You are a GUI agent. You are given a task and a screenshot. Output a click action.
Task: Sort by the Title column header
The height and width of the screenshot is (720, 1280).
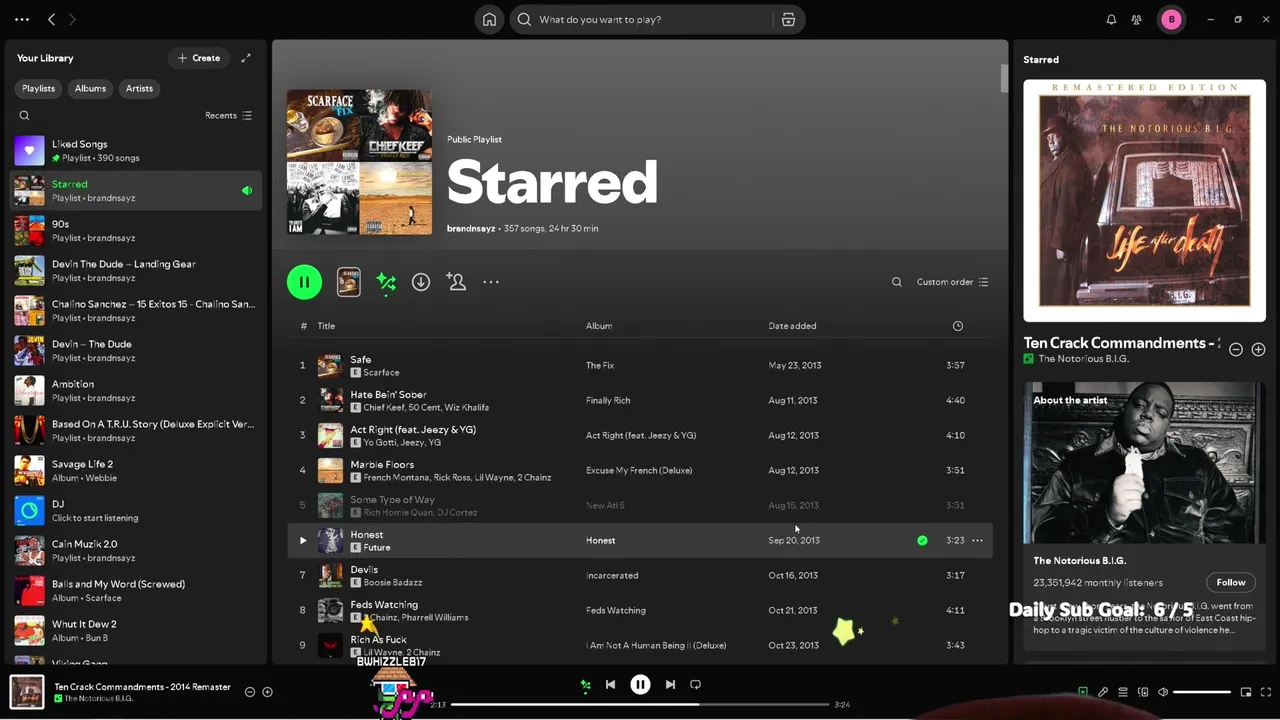click(326, 326)
